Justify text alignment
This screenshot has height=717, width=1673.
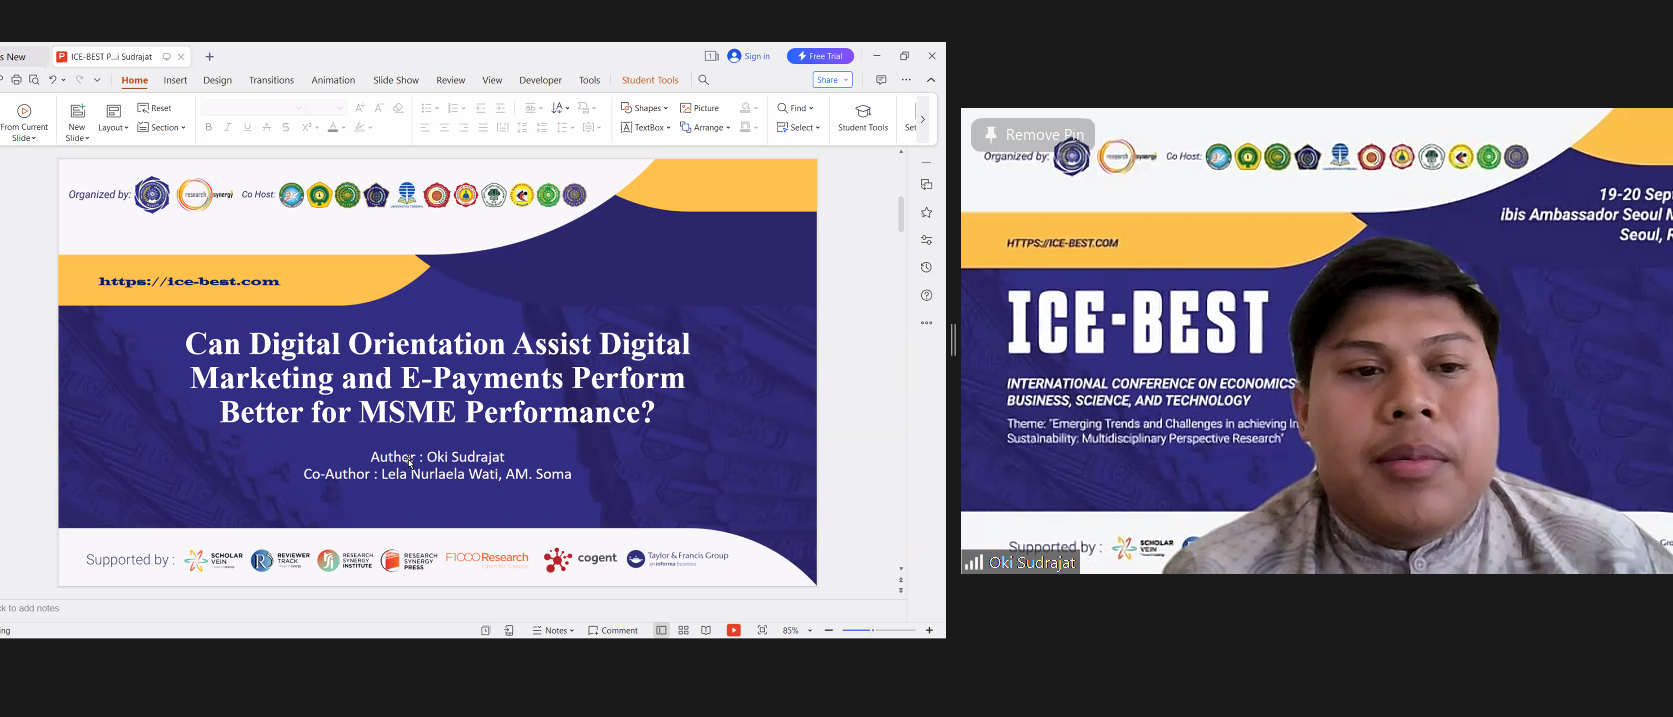point(483,128)
